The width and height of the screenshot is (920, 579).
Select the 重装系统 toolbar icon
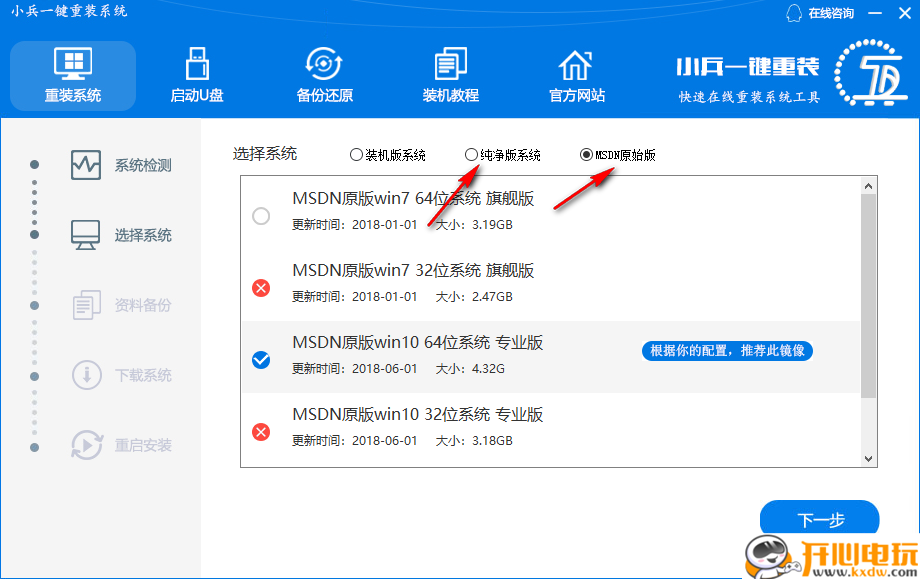pyautogui.click(x=71, y=75)
